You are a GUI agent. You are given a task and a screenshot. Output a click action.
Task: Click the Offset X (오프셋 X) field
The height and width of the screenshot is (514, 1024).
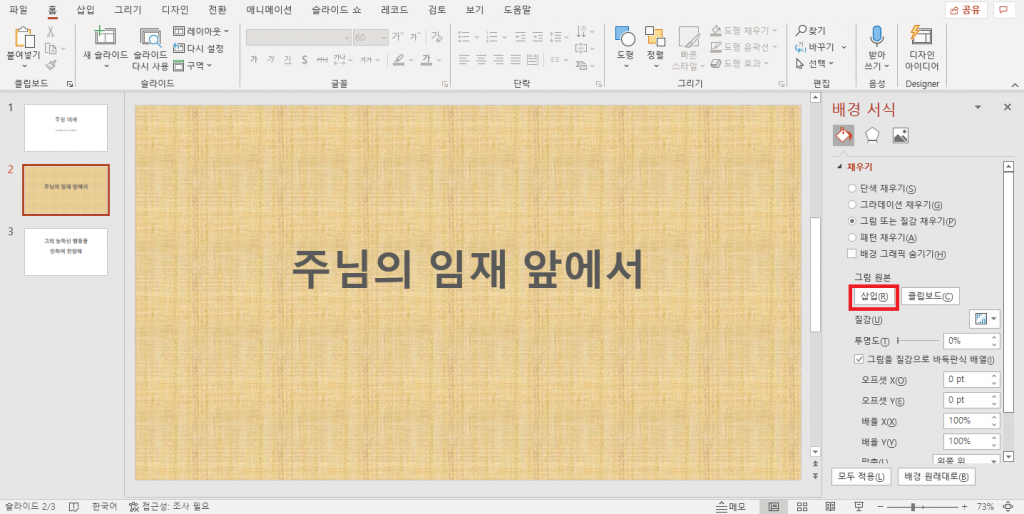[971, 379]
